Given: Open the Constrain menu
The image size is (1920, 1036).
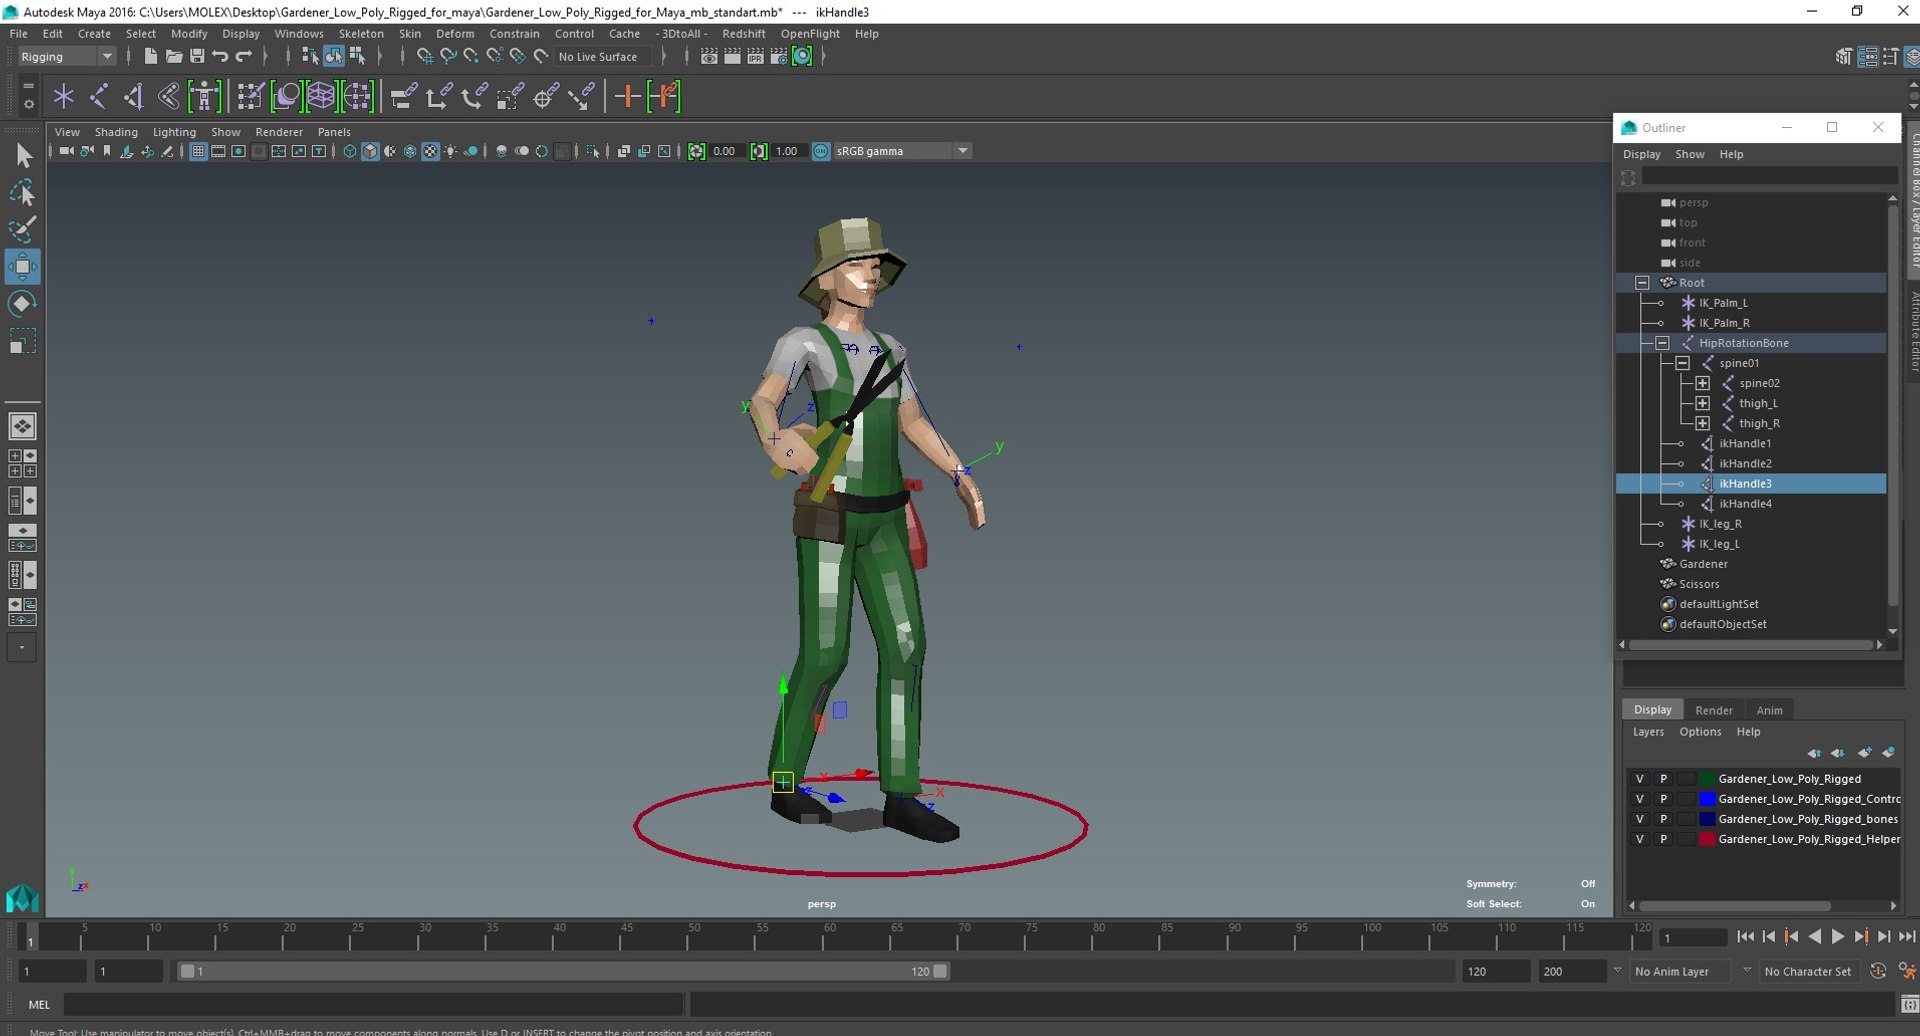Looking at the screenshot, I should [514, 34].
